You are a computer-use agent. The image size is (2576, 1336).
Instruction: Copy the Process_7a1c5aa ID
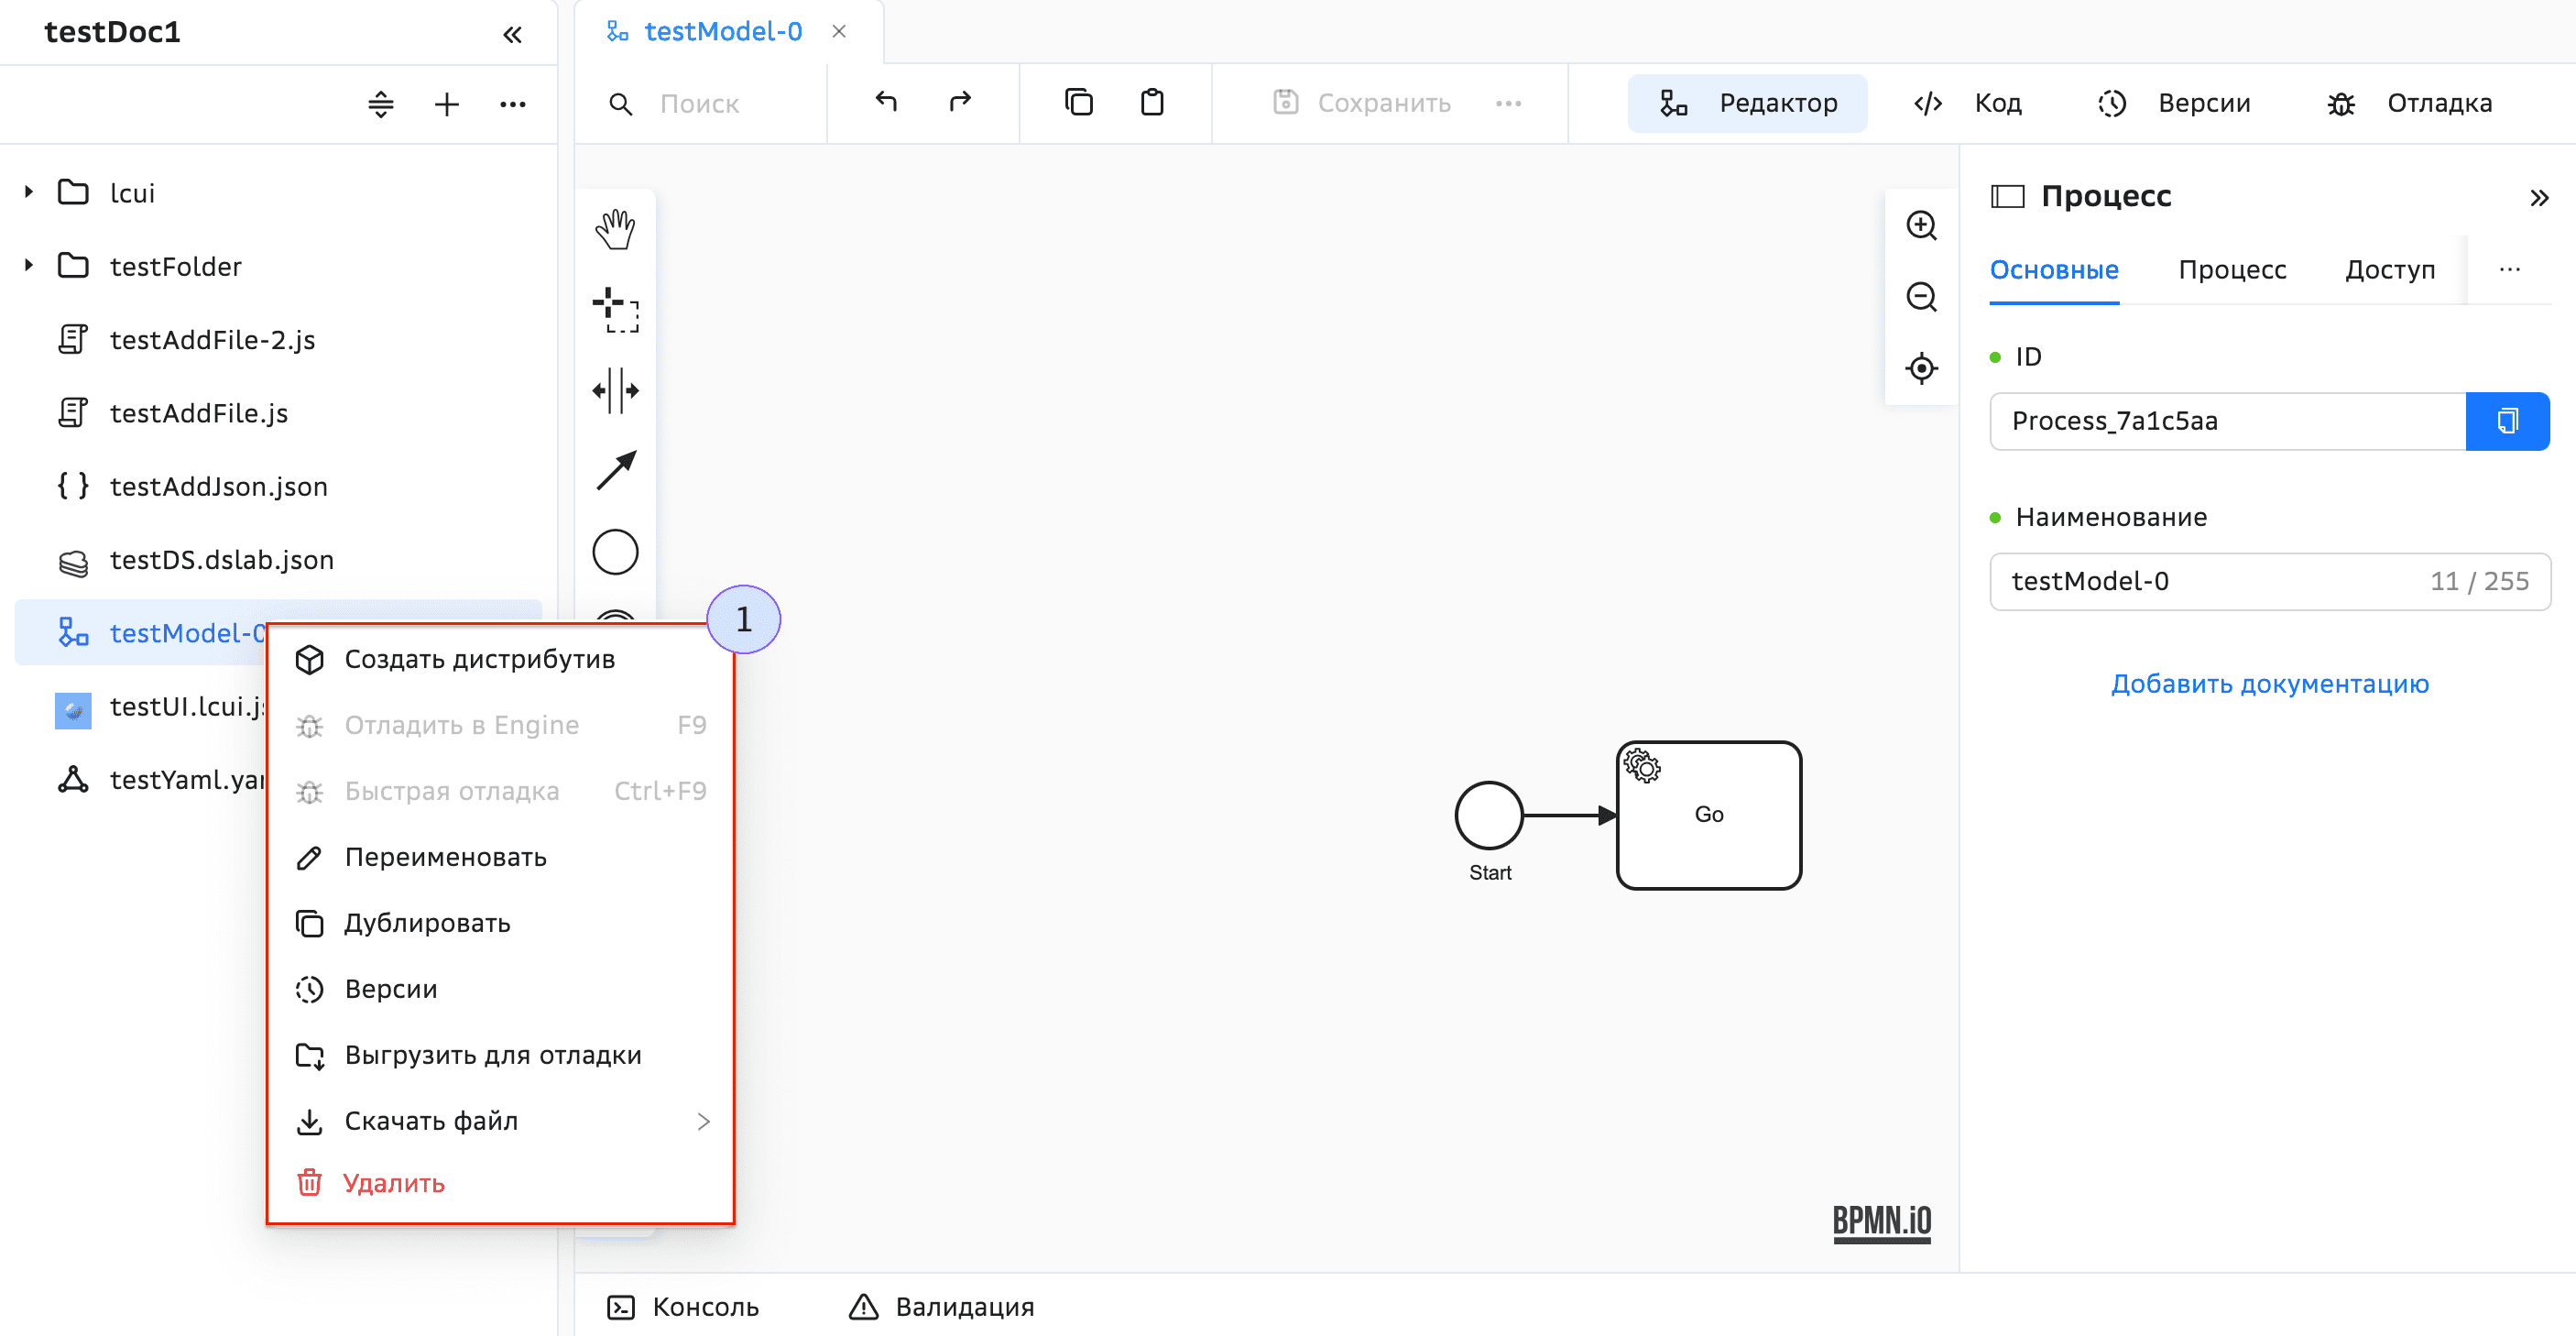tap(2507, 421)
